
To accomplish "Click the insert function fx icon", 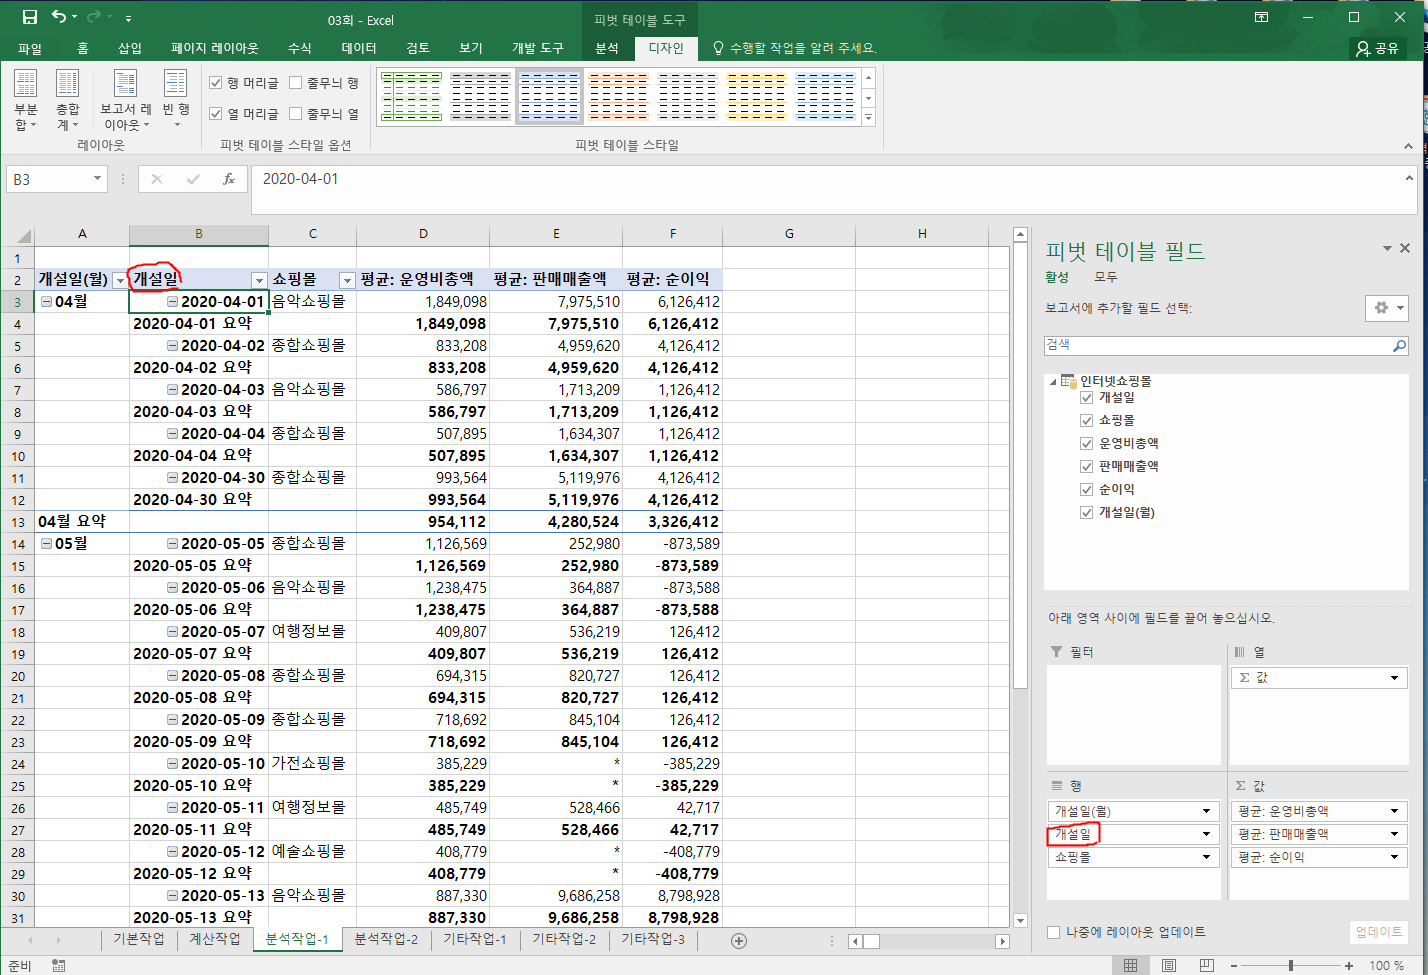I will coord(229,179).
